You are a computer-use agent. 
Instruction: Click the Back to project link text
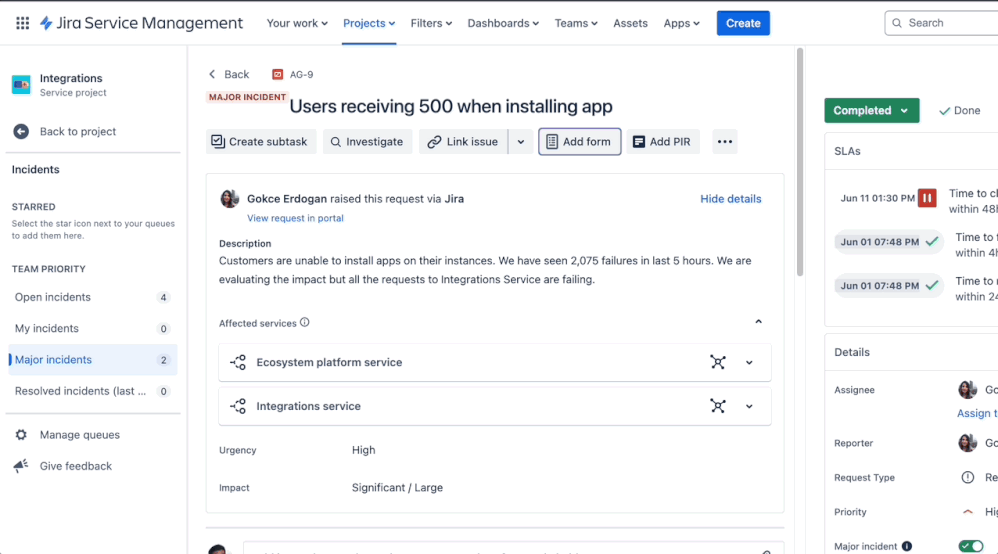[x=78, y=131]
